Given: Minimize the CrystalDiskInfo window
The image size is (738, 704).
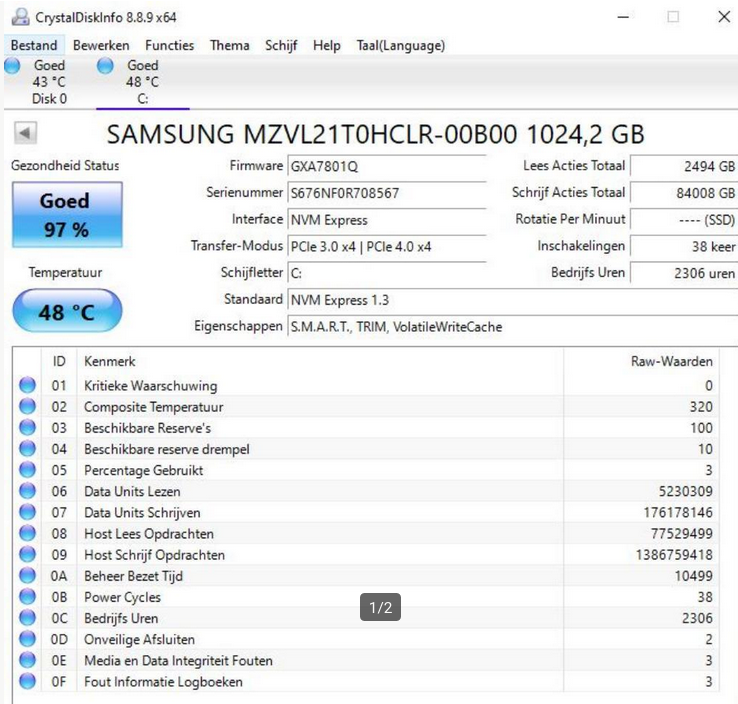Looking at the screenshot, I should [623, 17].
